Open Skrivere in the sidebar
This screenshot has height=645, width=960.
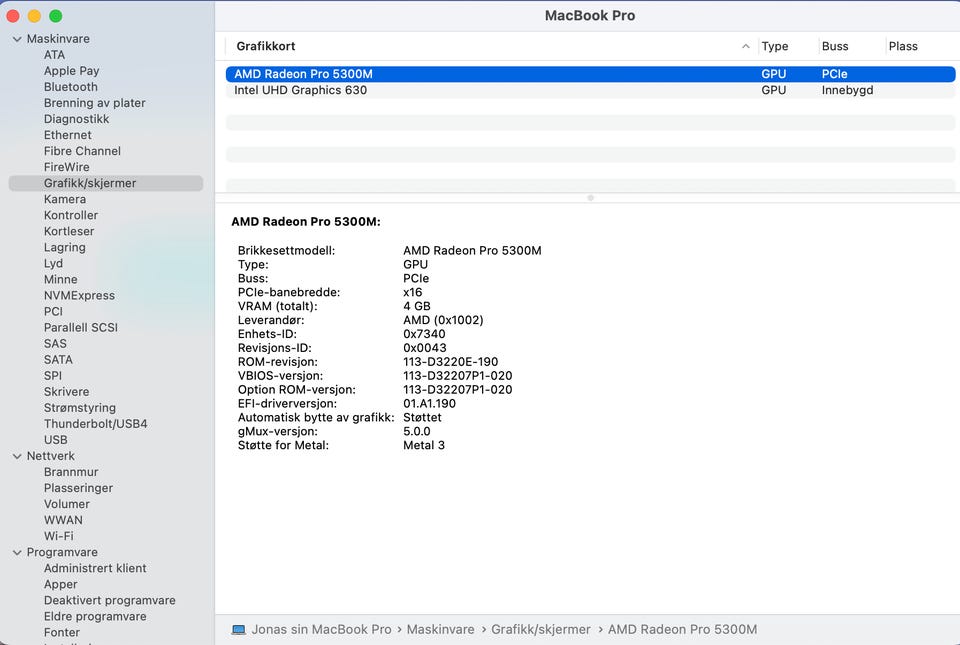pos(66,392)
